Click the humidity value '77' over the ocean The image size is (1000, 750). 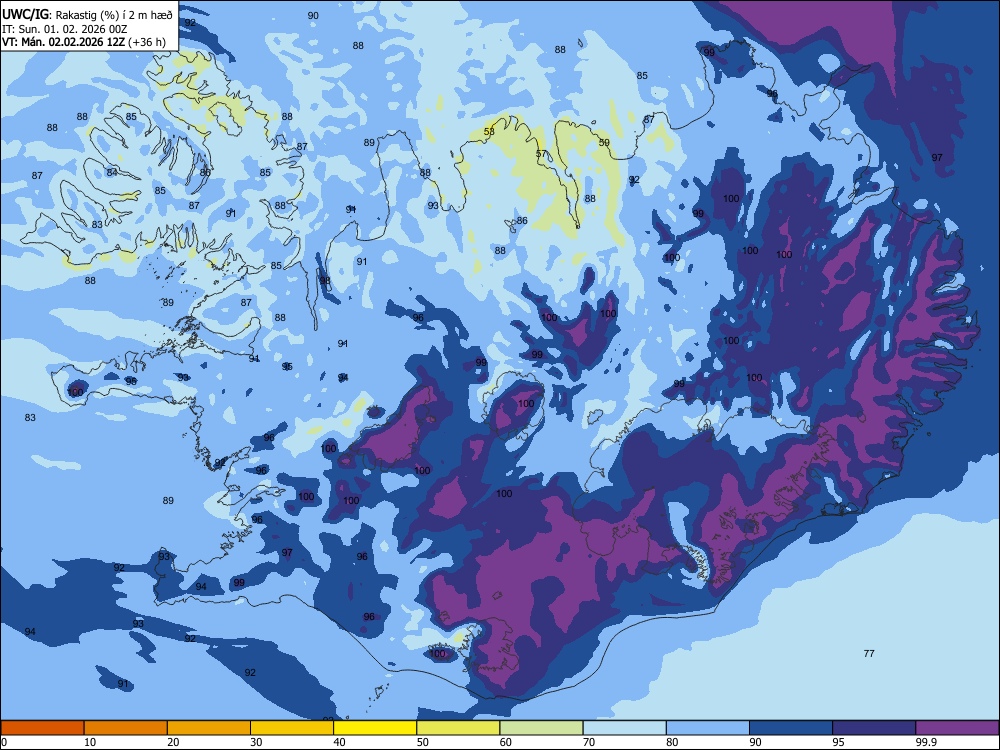tap(869, 654)
